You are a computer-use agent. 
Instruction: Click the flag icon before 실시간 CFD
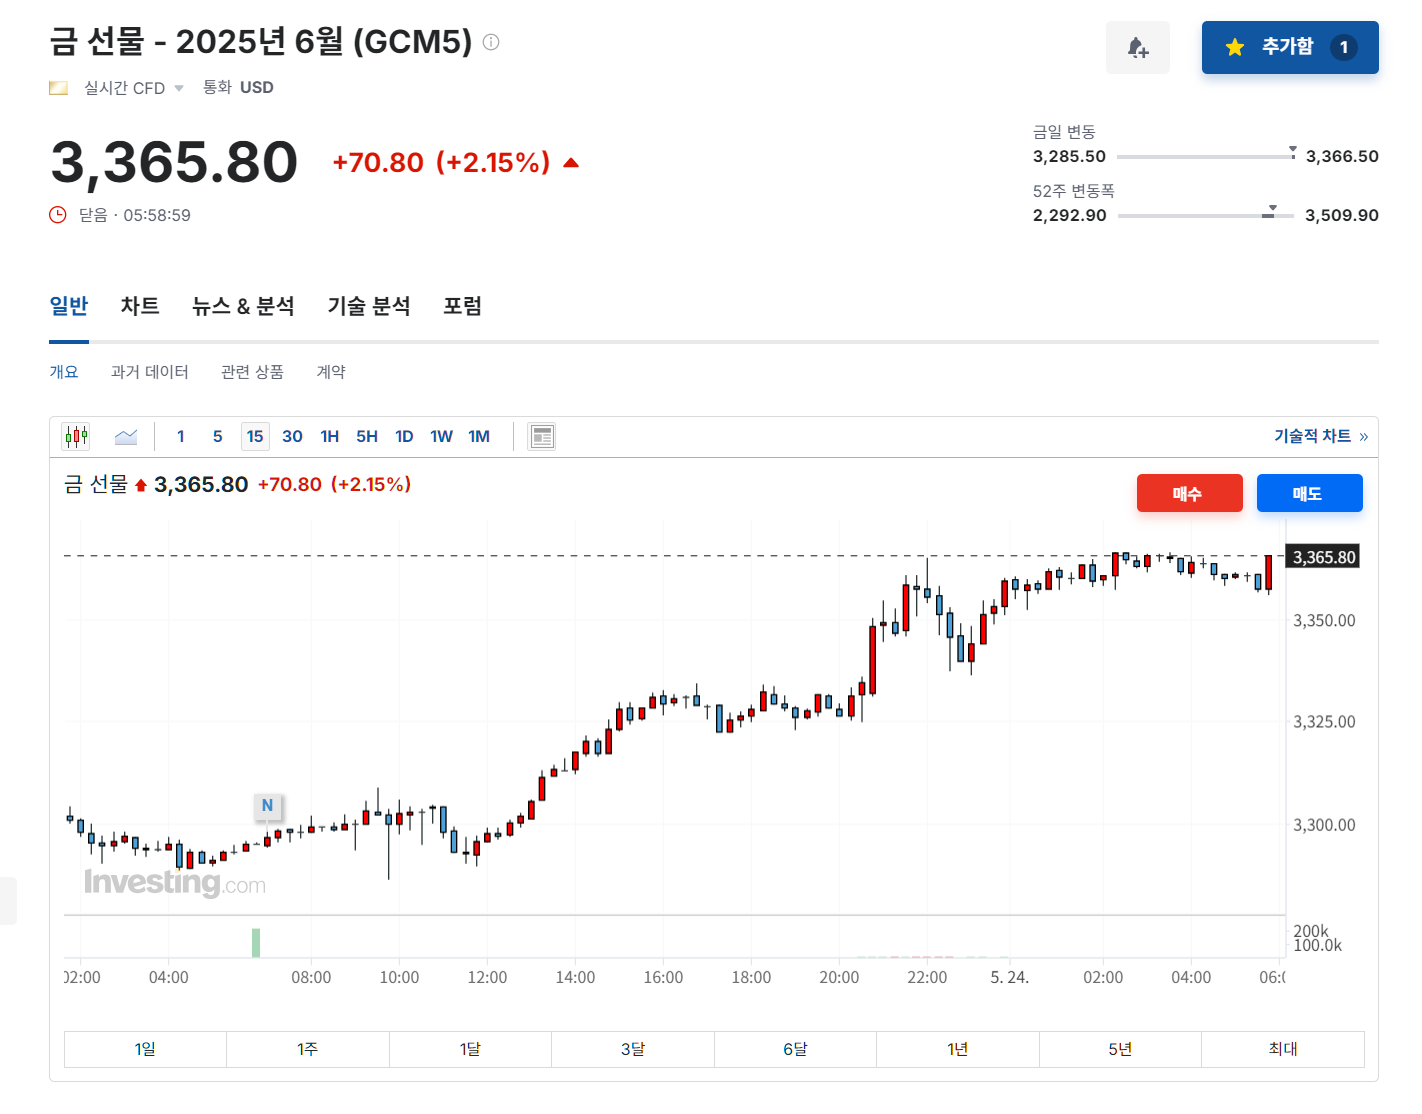coord(58,87)
